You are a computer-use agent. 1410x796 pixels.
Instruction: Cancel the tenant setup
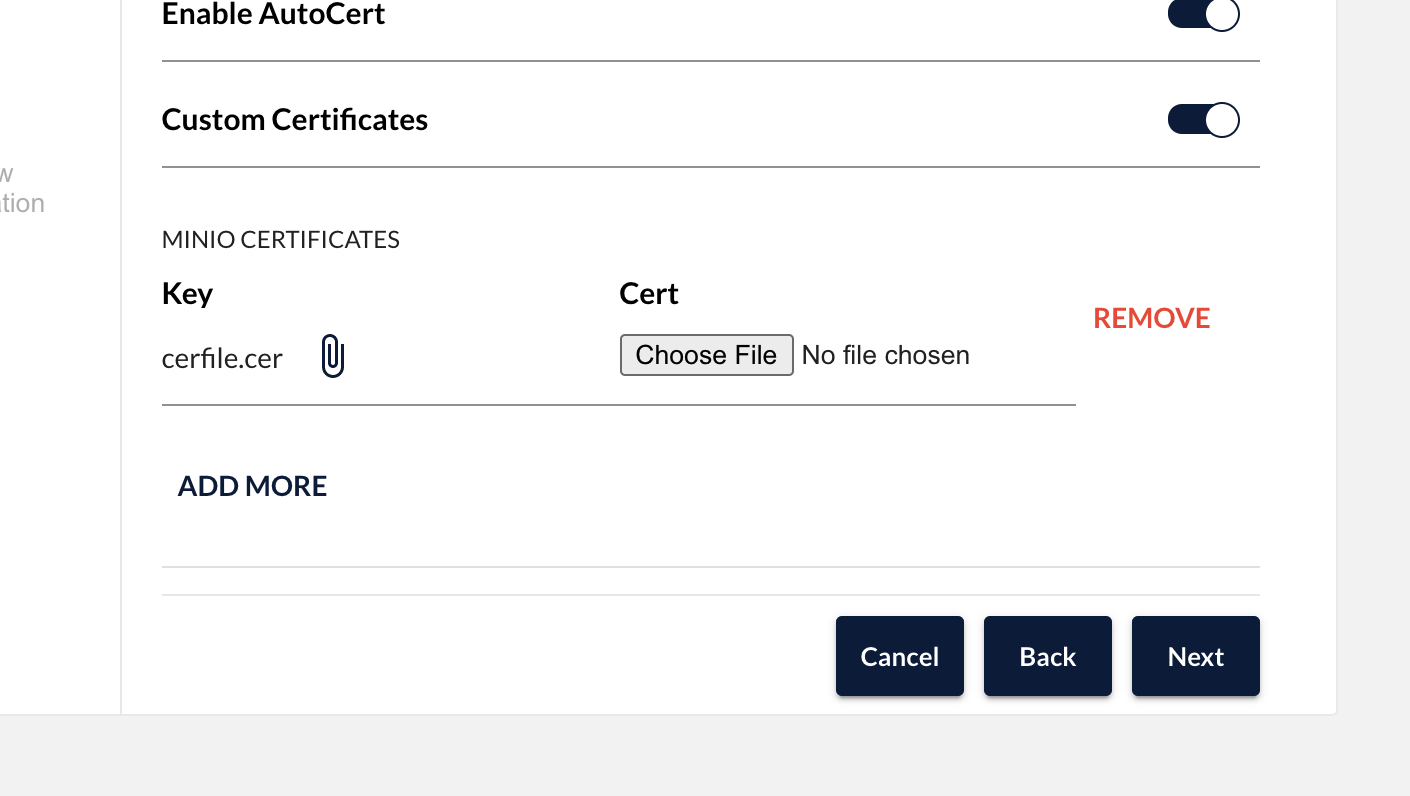(x=900, y=656)
